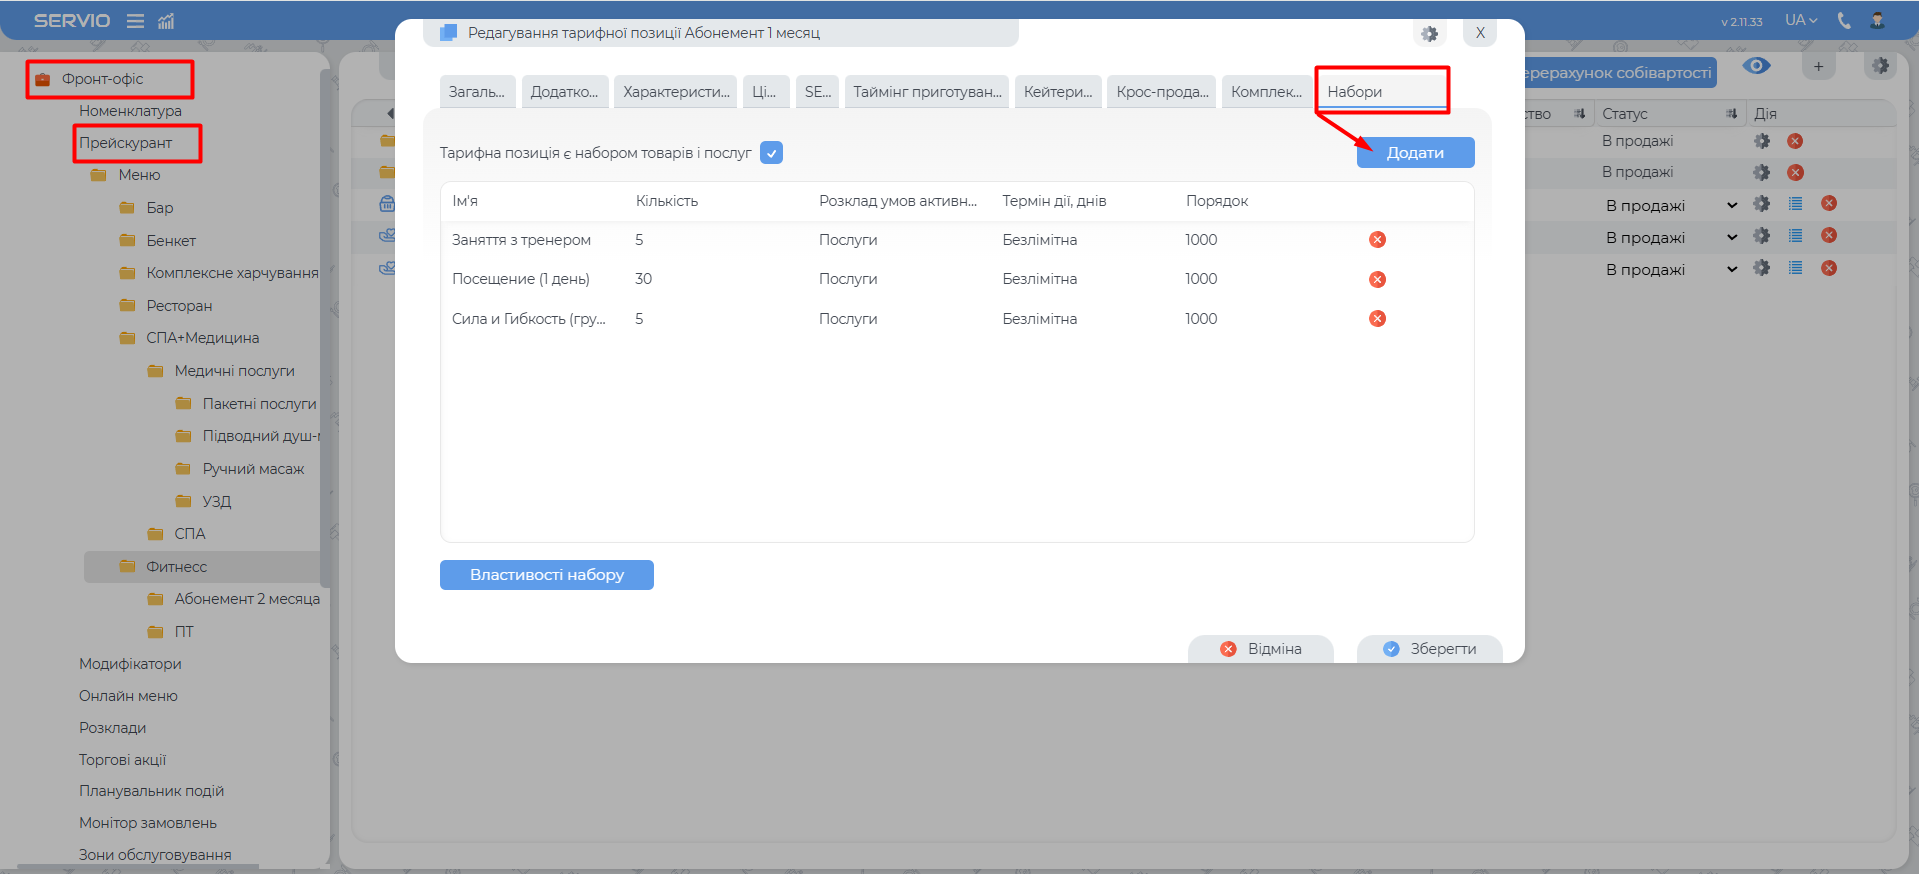This screenshot has width=1919, height=874.
Task: Delete the 'Заняття з тренером' set row
Action: coord(1377,240)
